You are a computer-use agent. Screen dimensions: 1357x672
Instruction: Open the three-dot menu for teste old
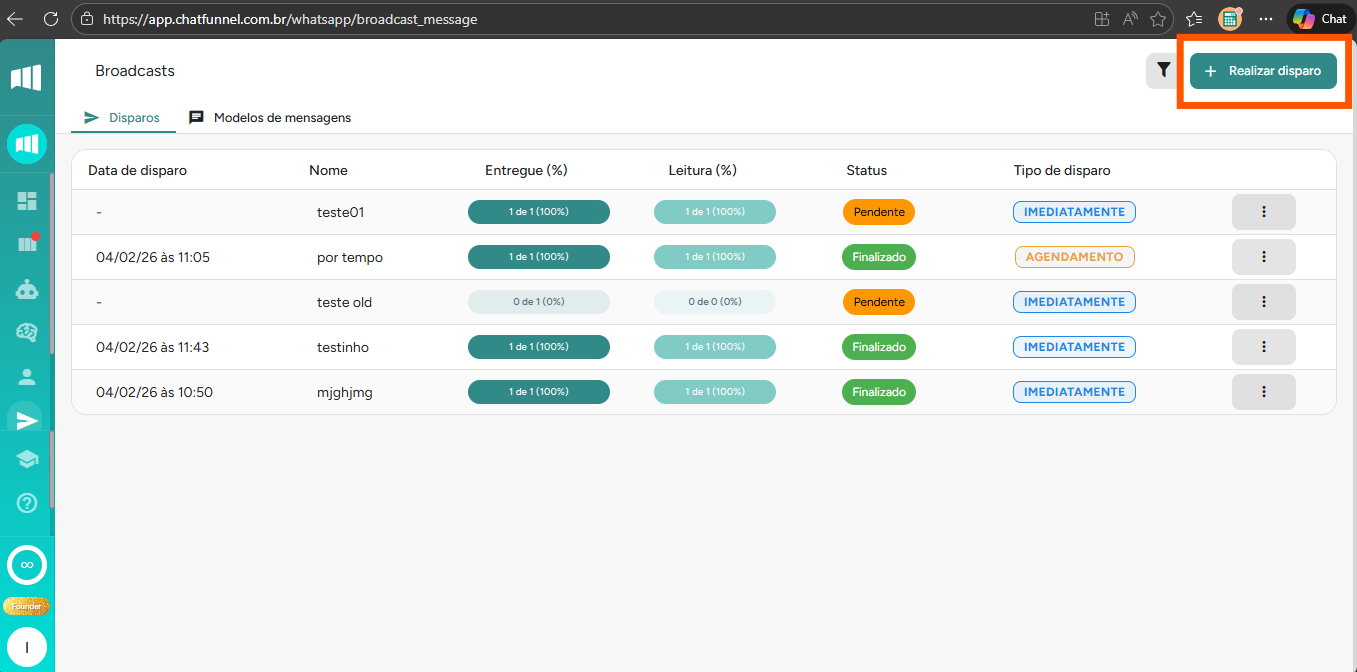coord(1264,302)
